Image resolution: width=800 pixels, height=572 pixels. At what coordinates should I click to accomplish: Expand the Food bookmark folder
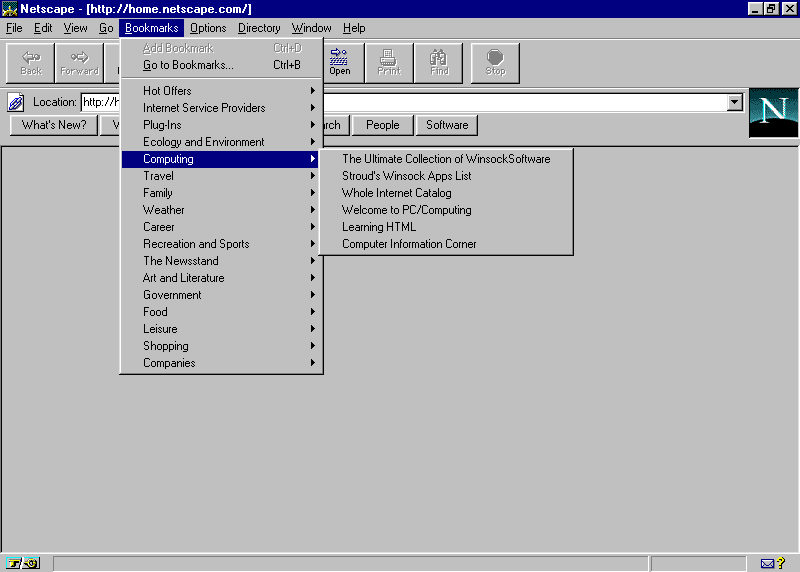222,312
